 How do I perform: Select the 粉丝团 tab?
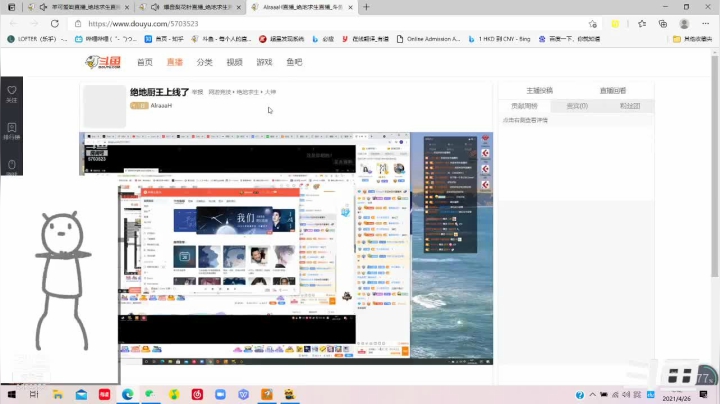(630, 106)
